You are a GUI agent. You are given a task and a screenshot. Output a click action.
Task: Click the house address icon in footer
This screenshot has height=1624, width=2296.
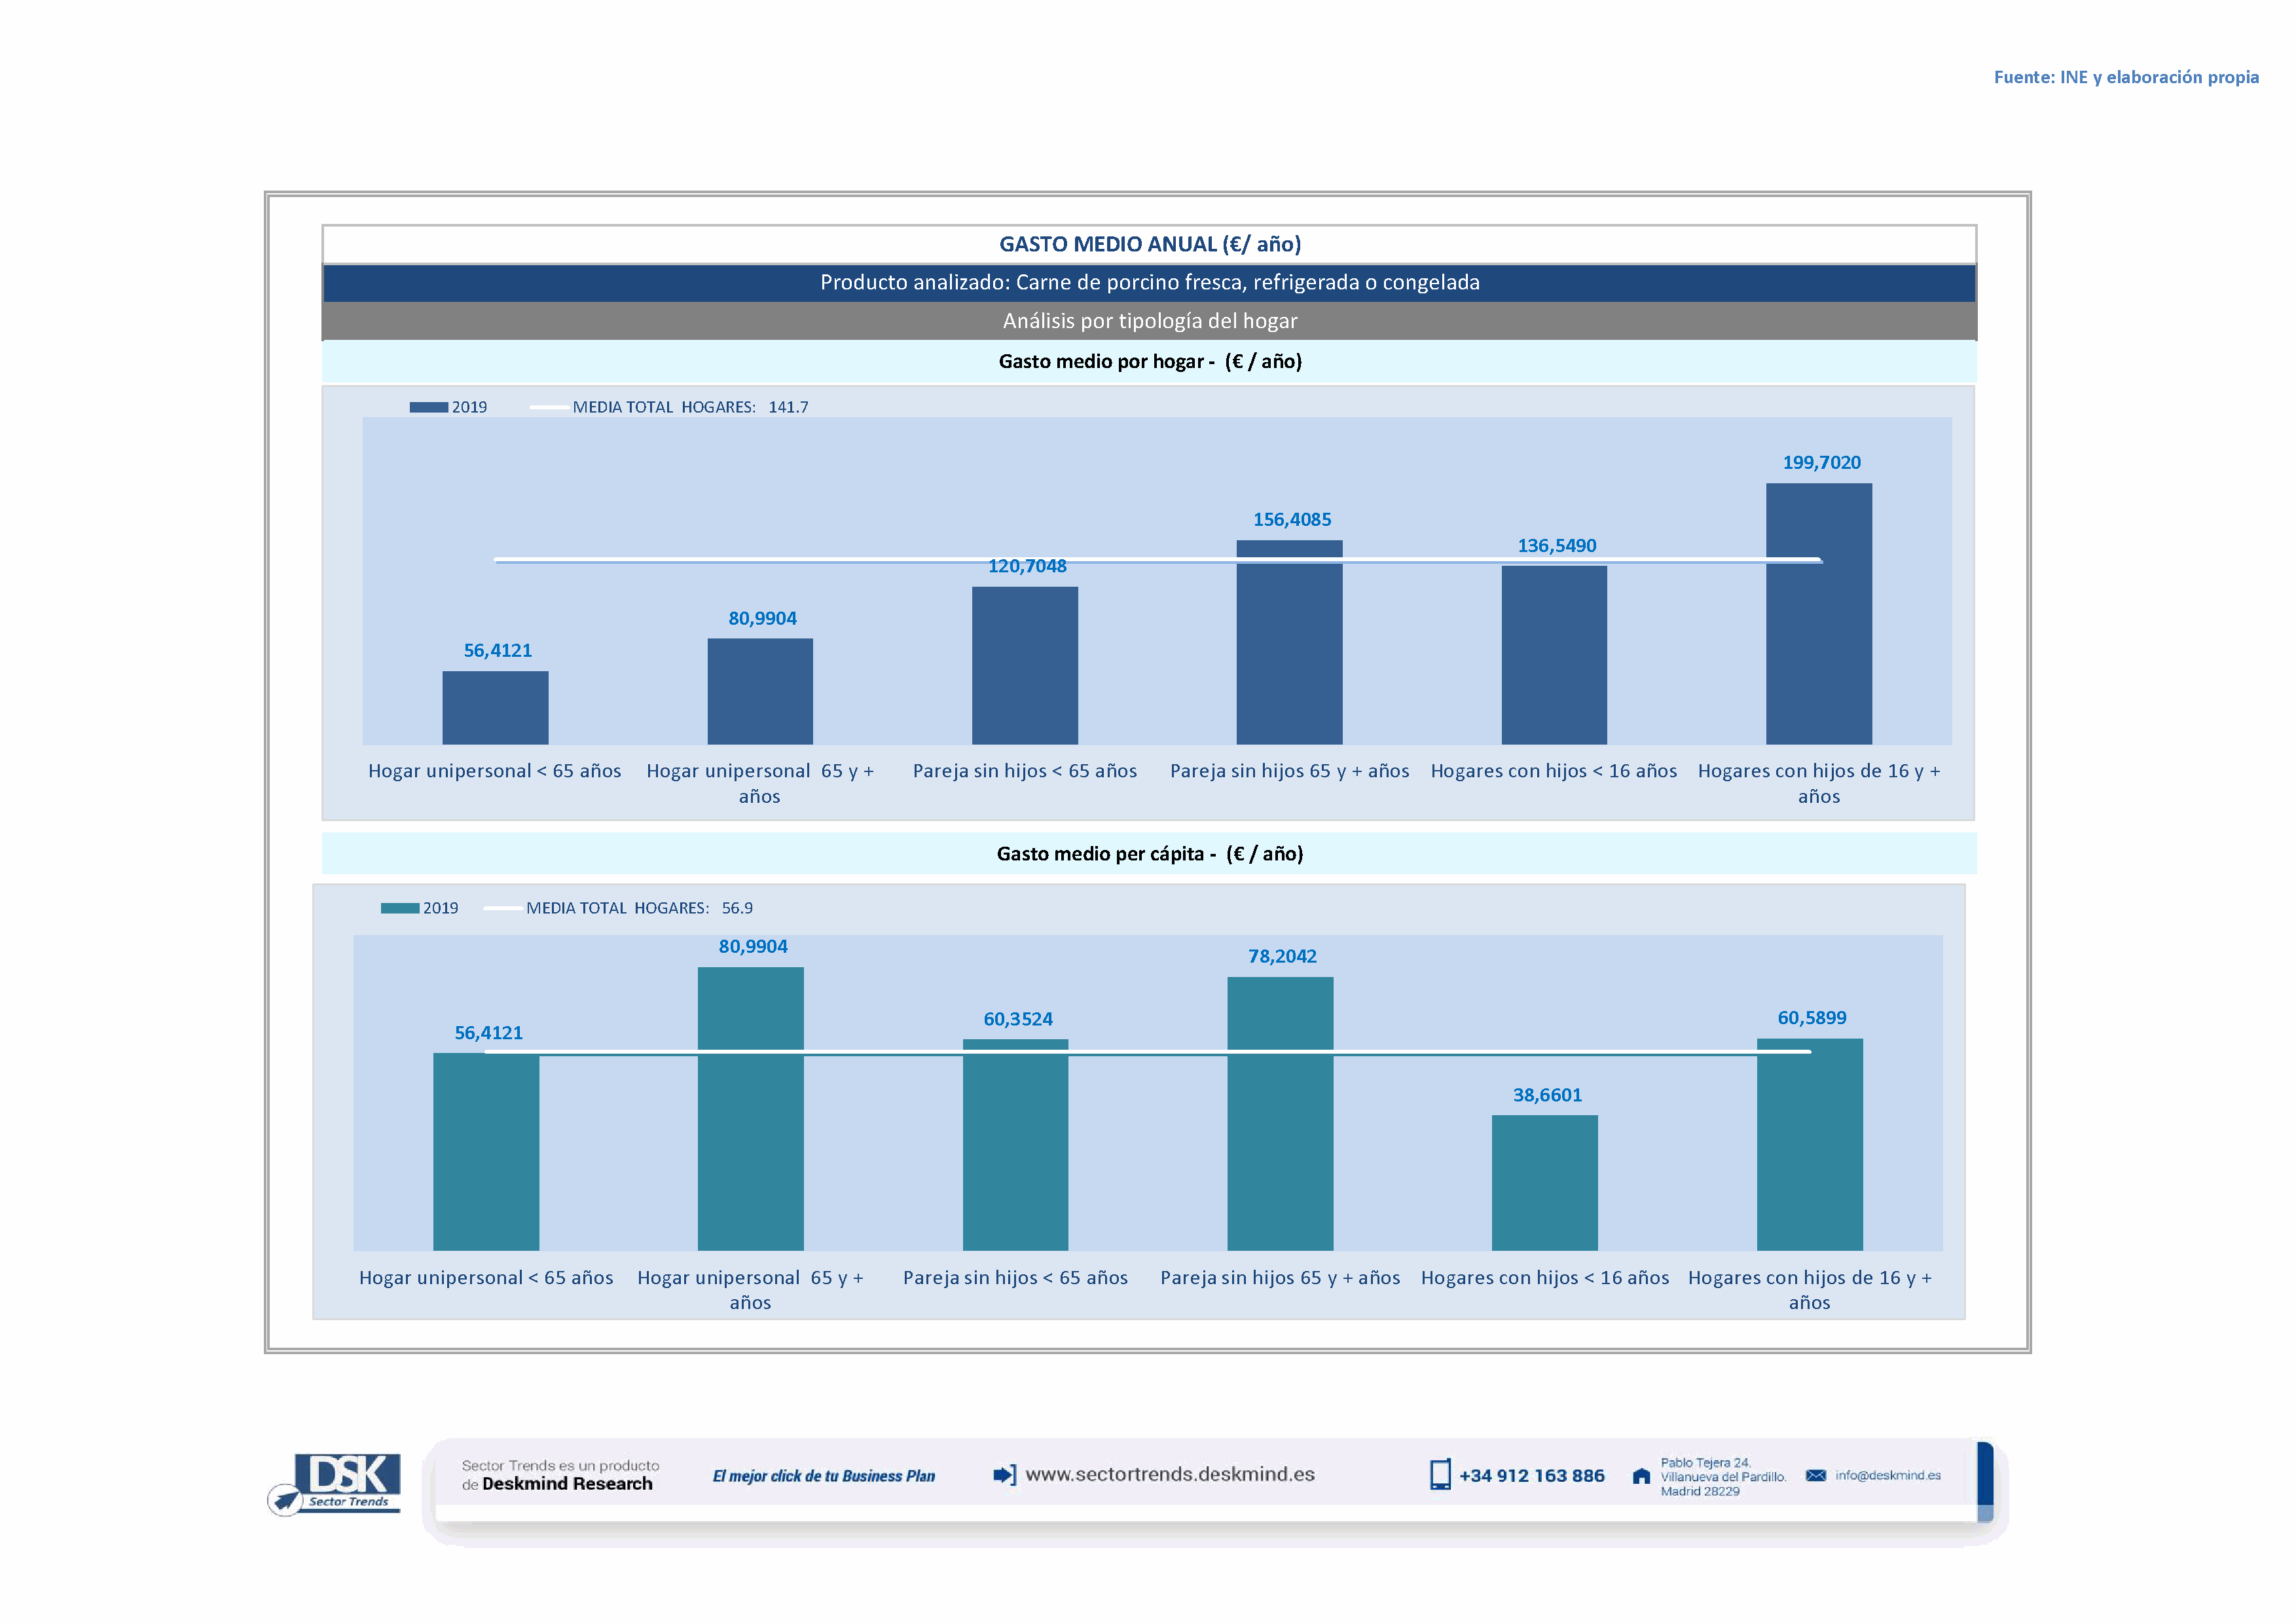[x=1641, y=1476]
